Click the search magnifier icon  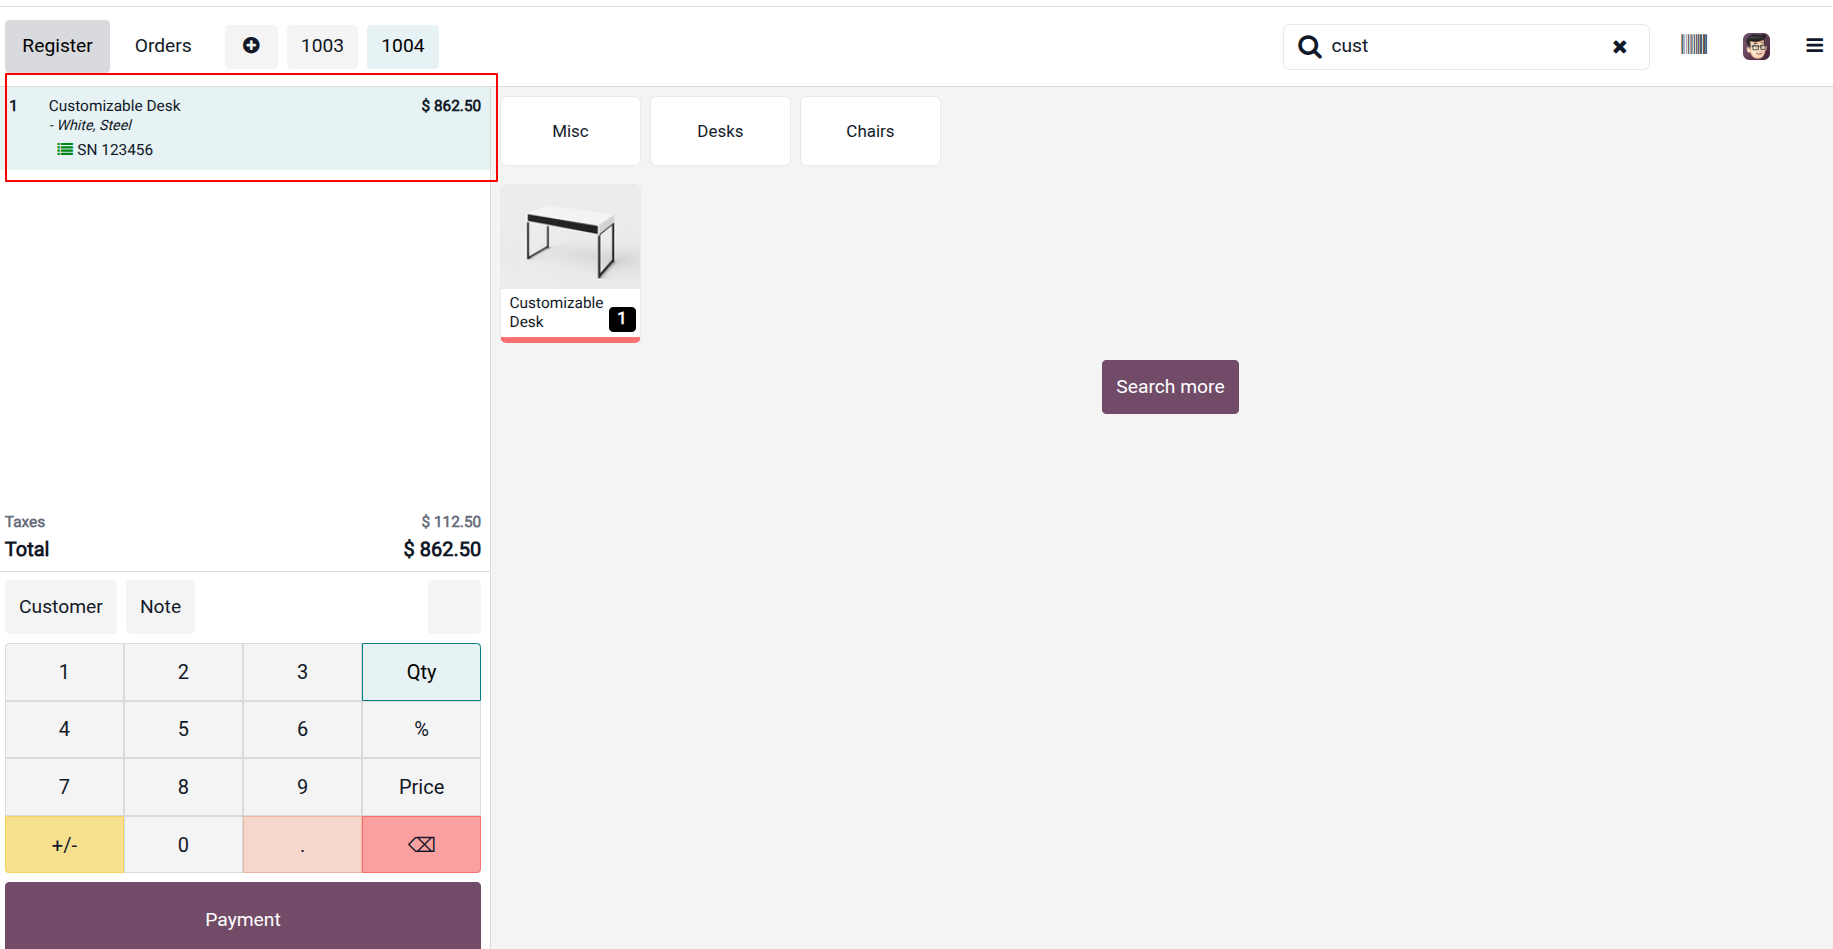1309,46
